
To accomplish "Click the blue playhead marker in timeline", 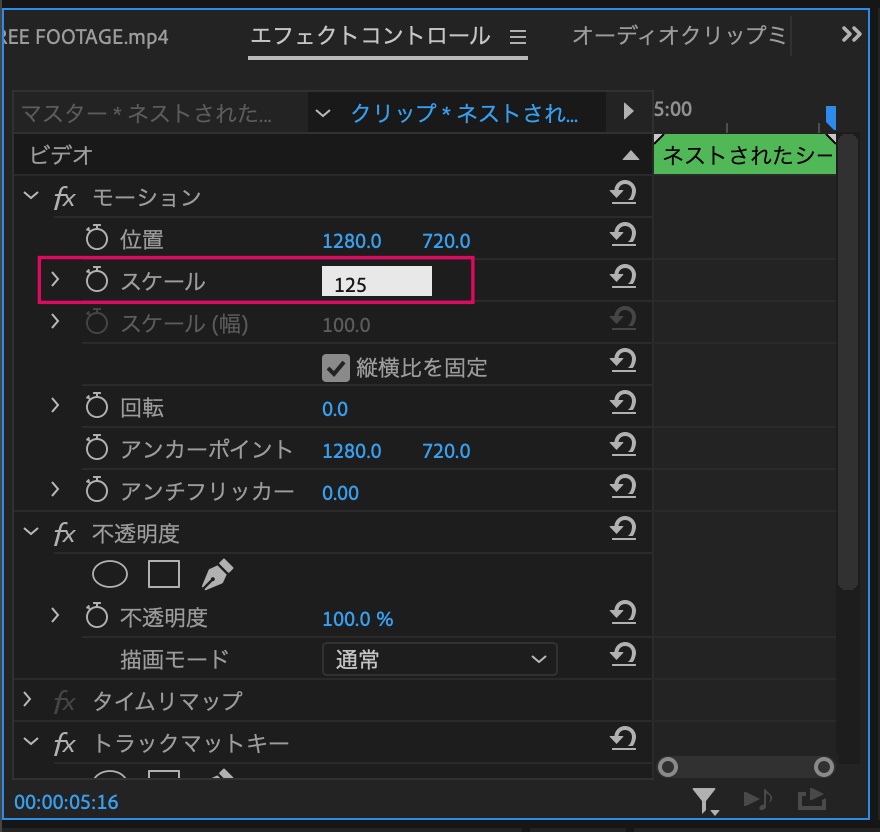I will coord(831,117).
